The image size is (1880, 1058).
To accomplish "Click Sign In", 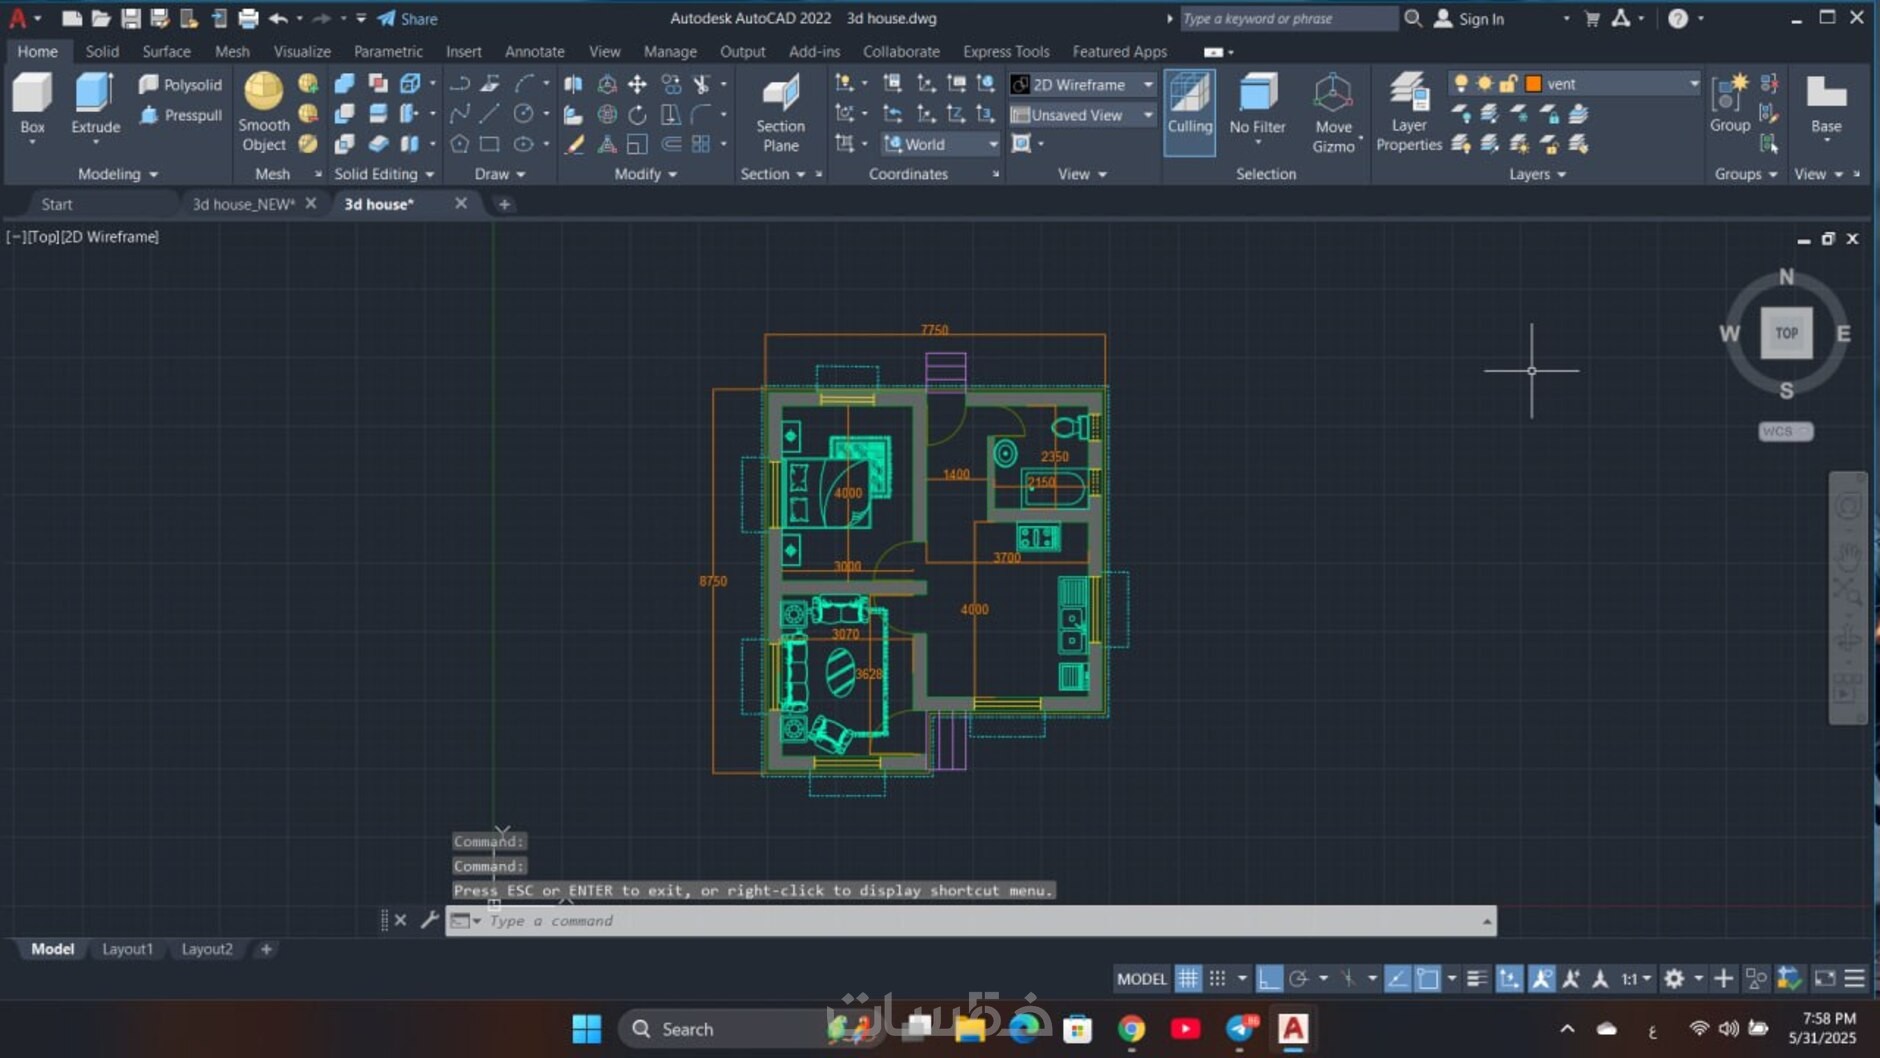I will pyautogui.click(x=1470, y=18).
